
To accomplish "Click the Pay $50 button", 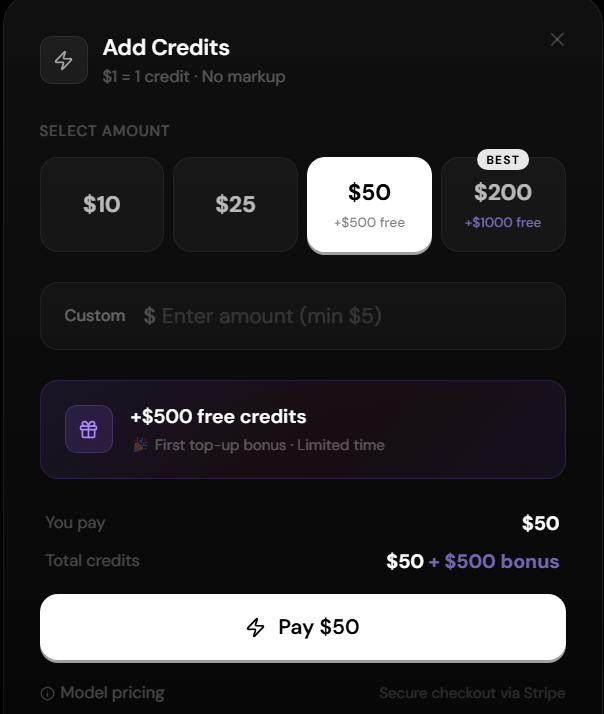I will (303, 627).
